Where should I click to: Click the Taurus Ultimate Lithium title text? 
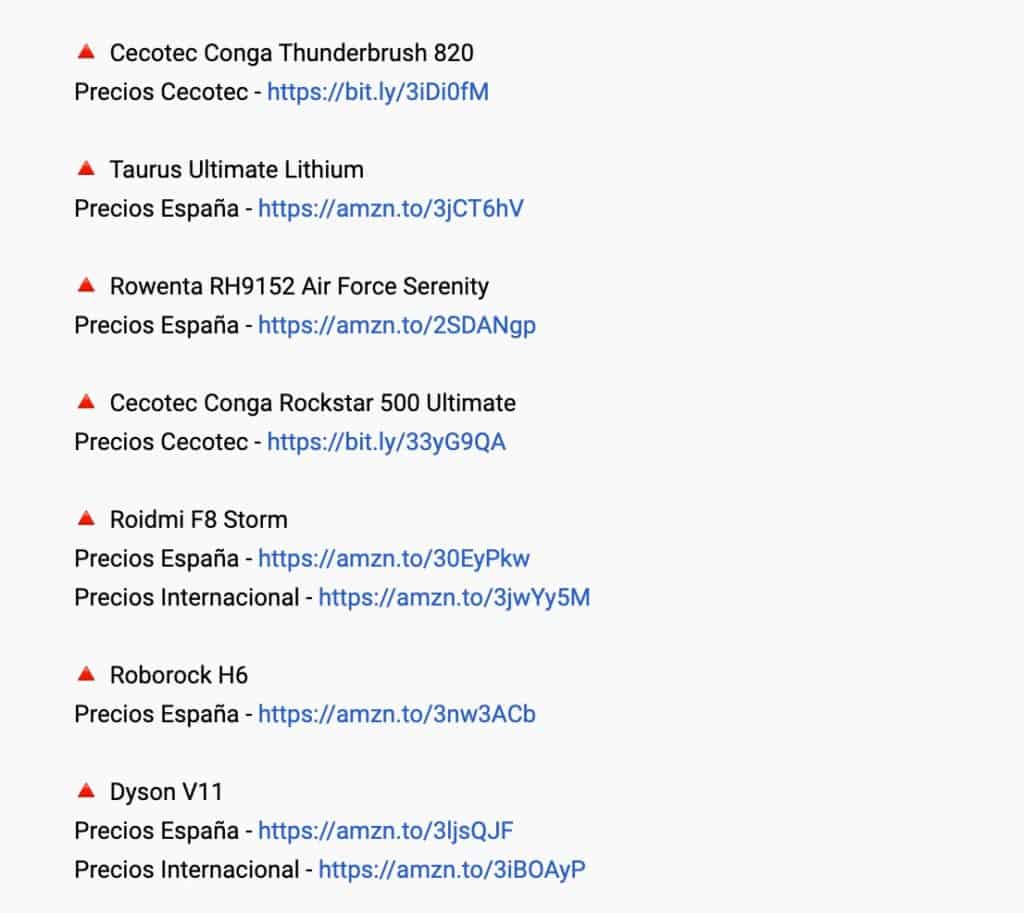pyautogui.click(x=236, y=170)
